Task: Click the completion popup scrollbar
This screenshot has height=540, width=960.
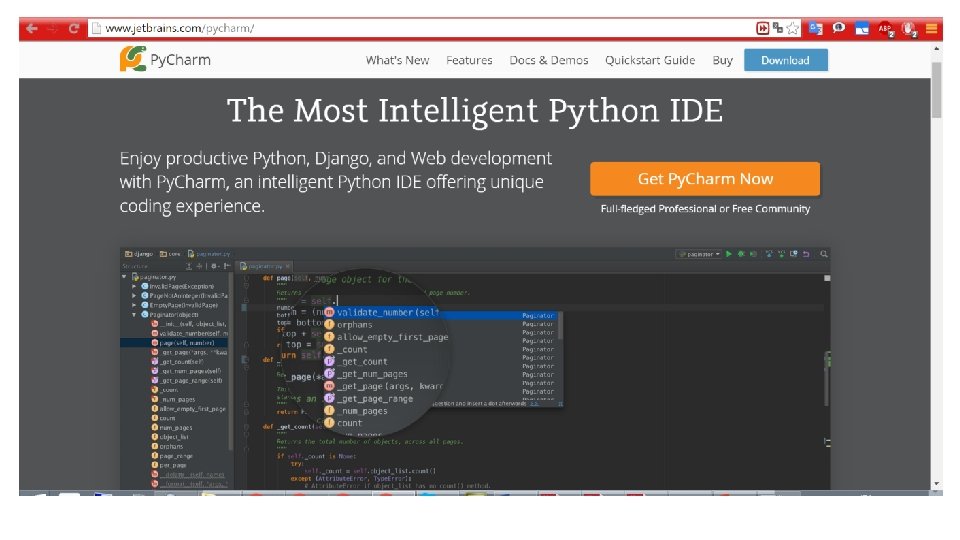Action: 560,326
